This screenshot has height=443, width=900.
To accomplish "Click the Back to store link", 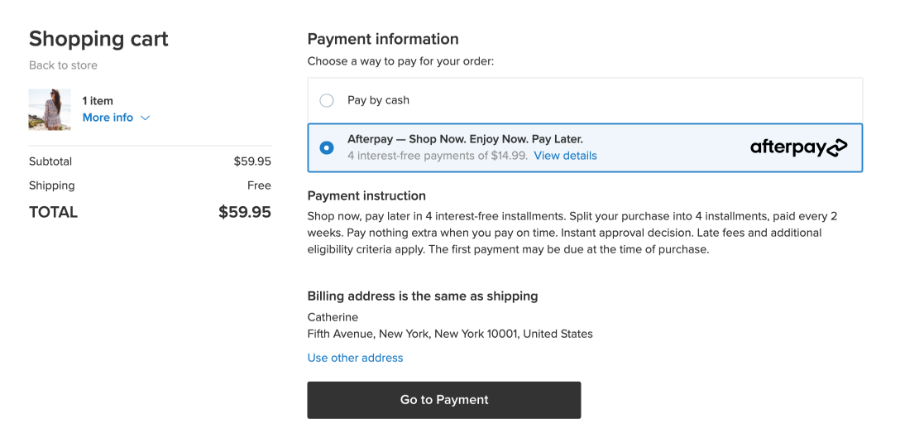I will pos(63,65).
